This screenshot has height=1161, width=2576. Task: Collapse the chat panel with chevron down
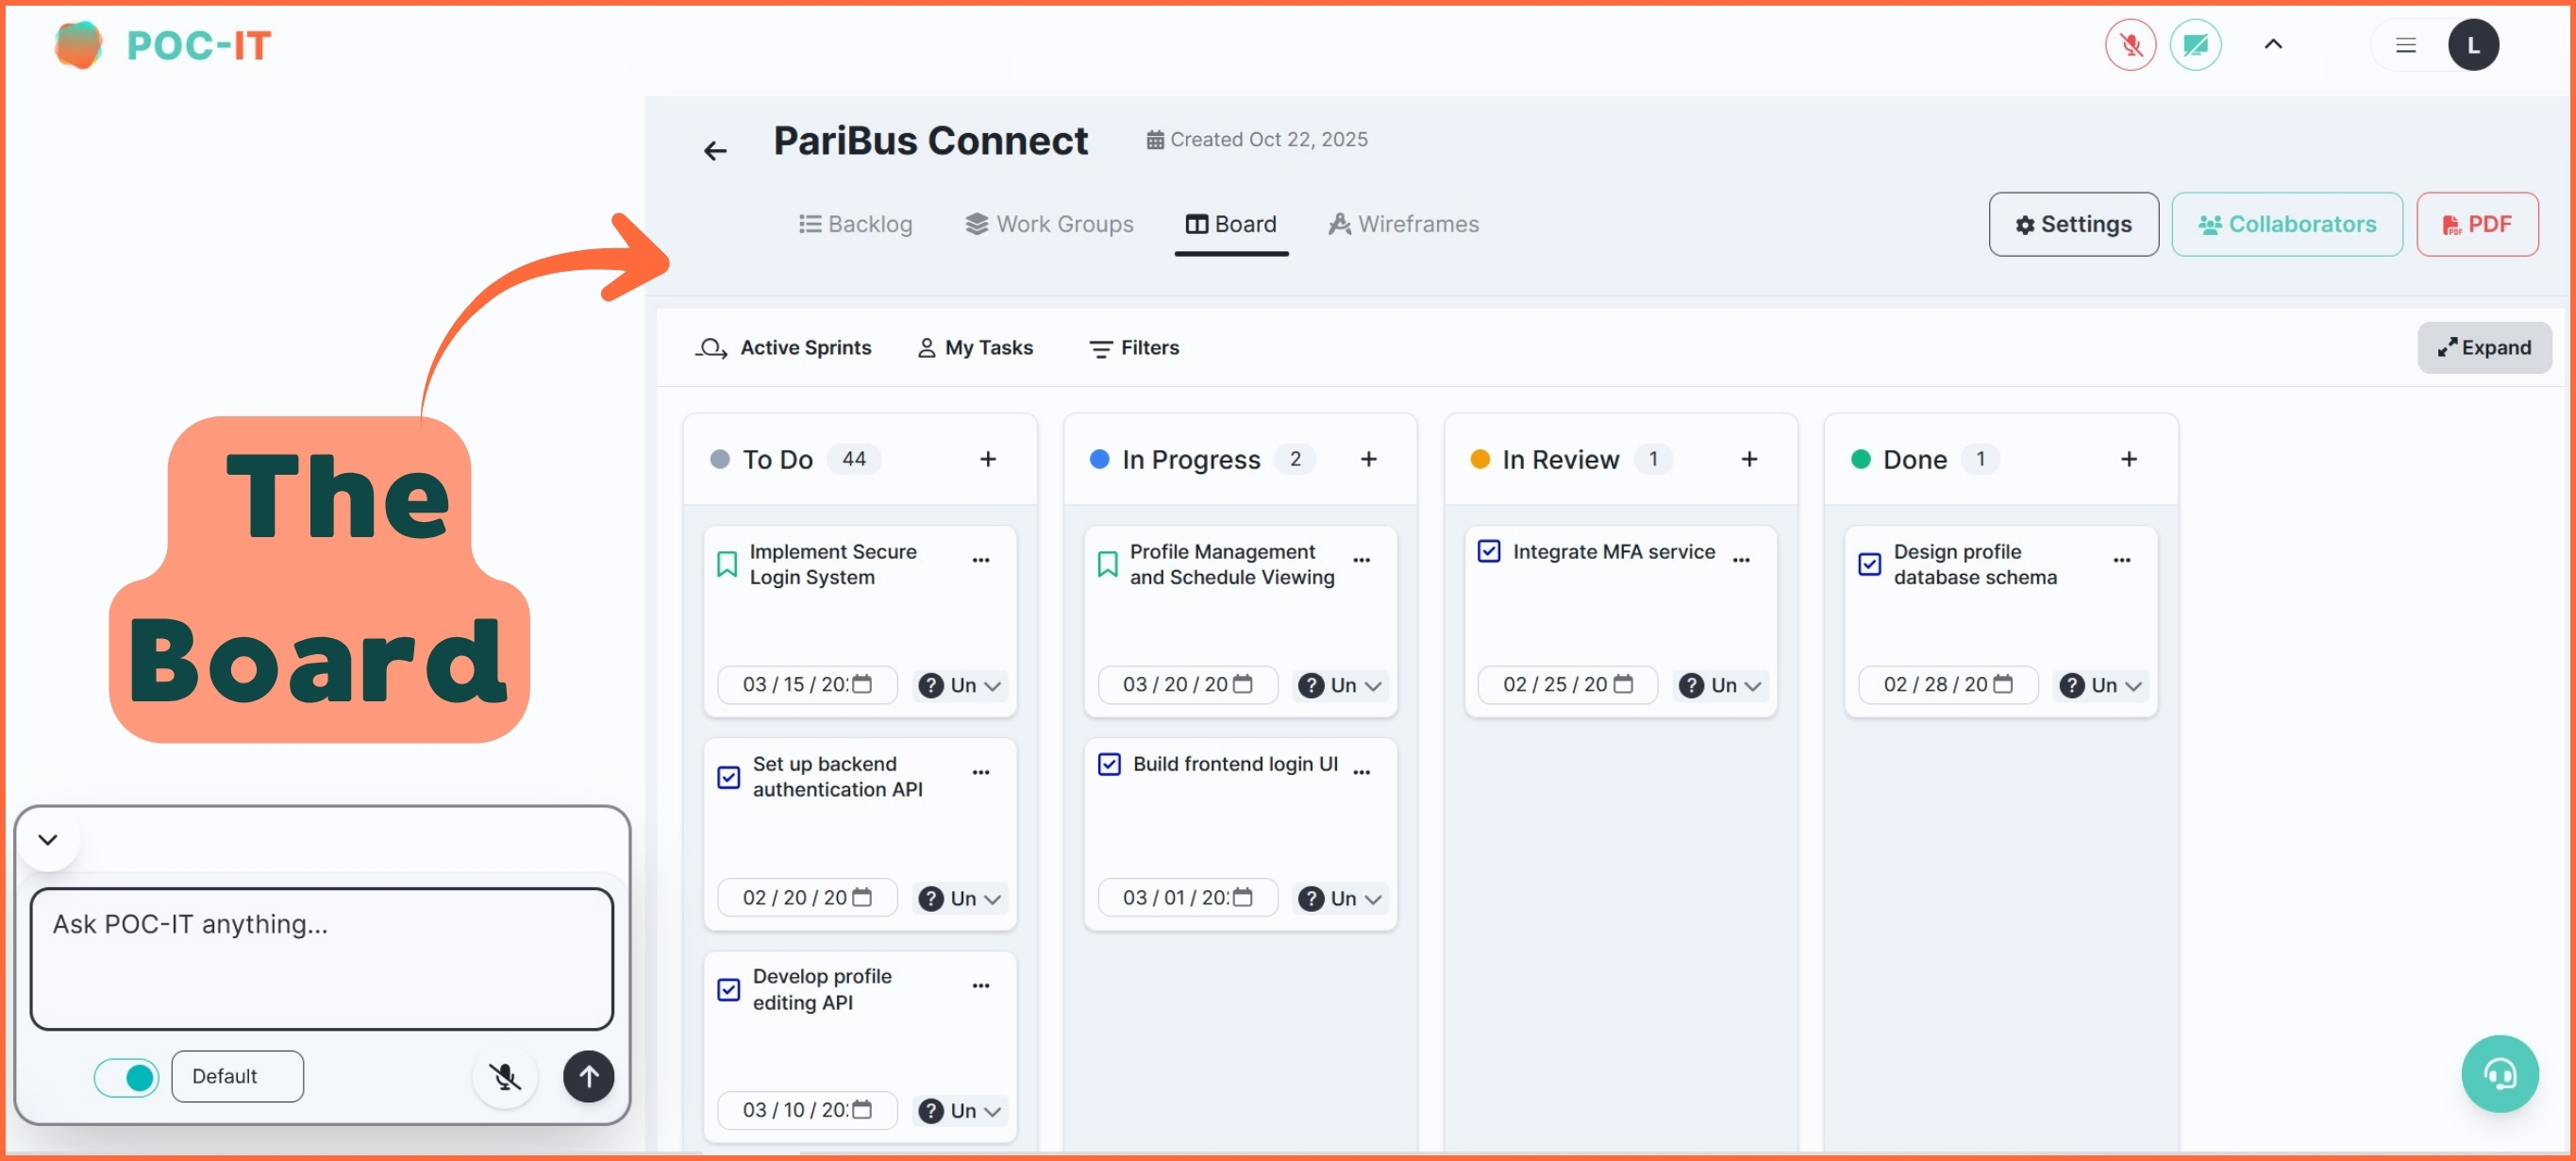(x=48, y=839)
